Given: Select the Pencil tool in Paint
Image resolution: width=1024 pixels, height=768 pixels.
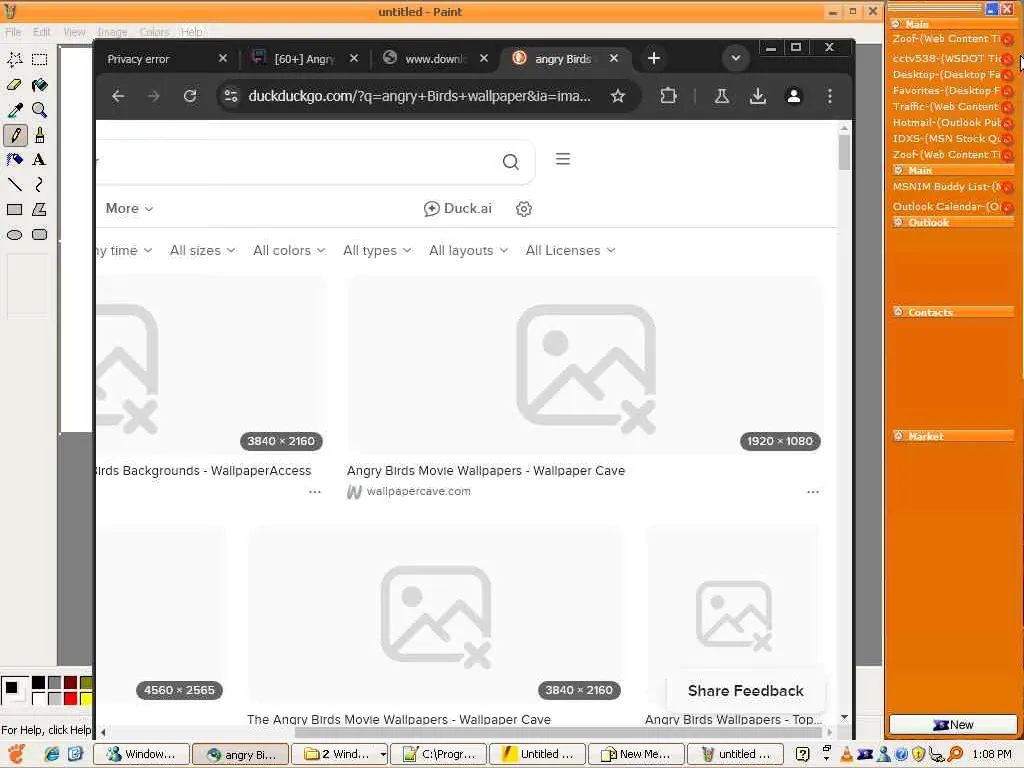Looking at the screenshot, I should (x=14, y=135).
